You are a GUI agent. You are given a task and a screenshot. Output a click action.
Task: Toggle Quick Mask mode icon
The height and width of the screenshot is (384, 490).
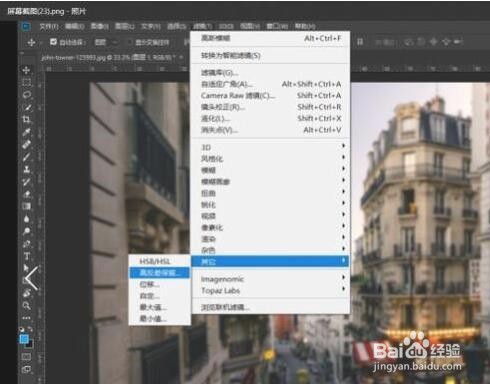[26, 357]
